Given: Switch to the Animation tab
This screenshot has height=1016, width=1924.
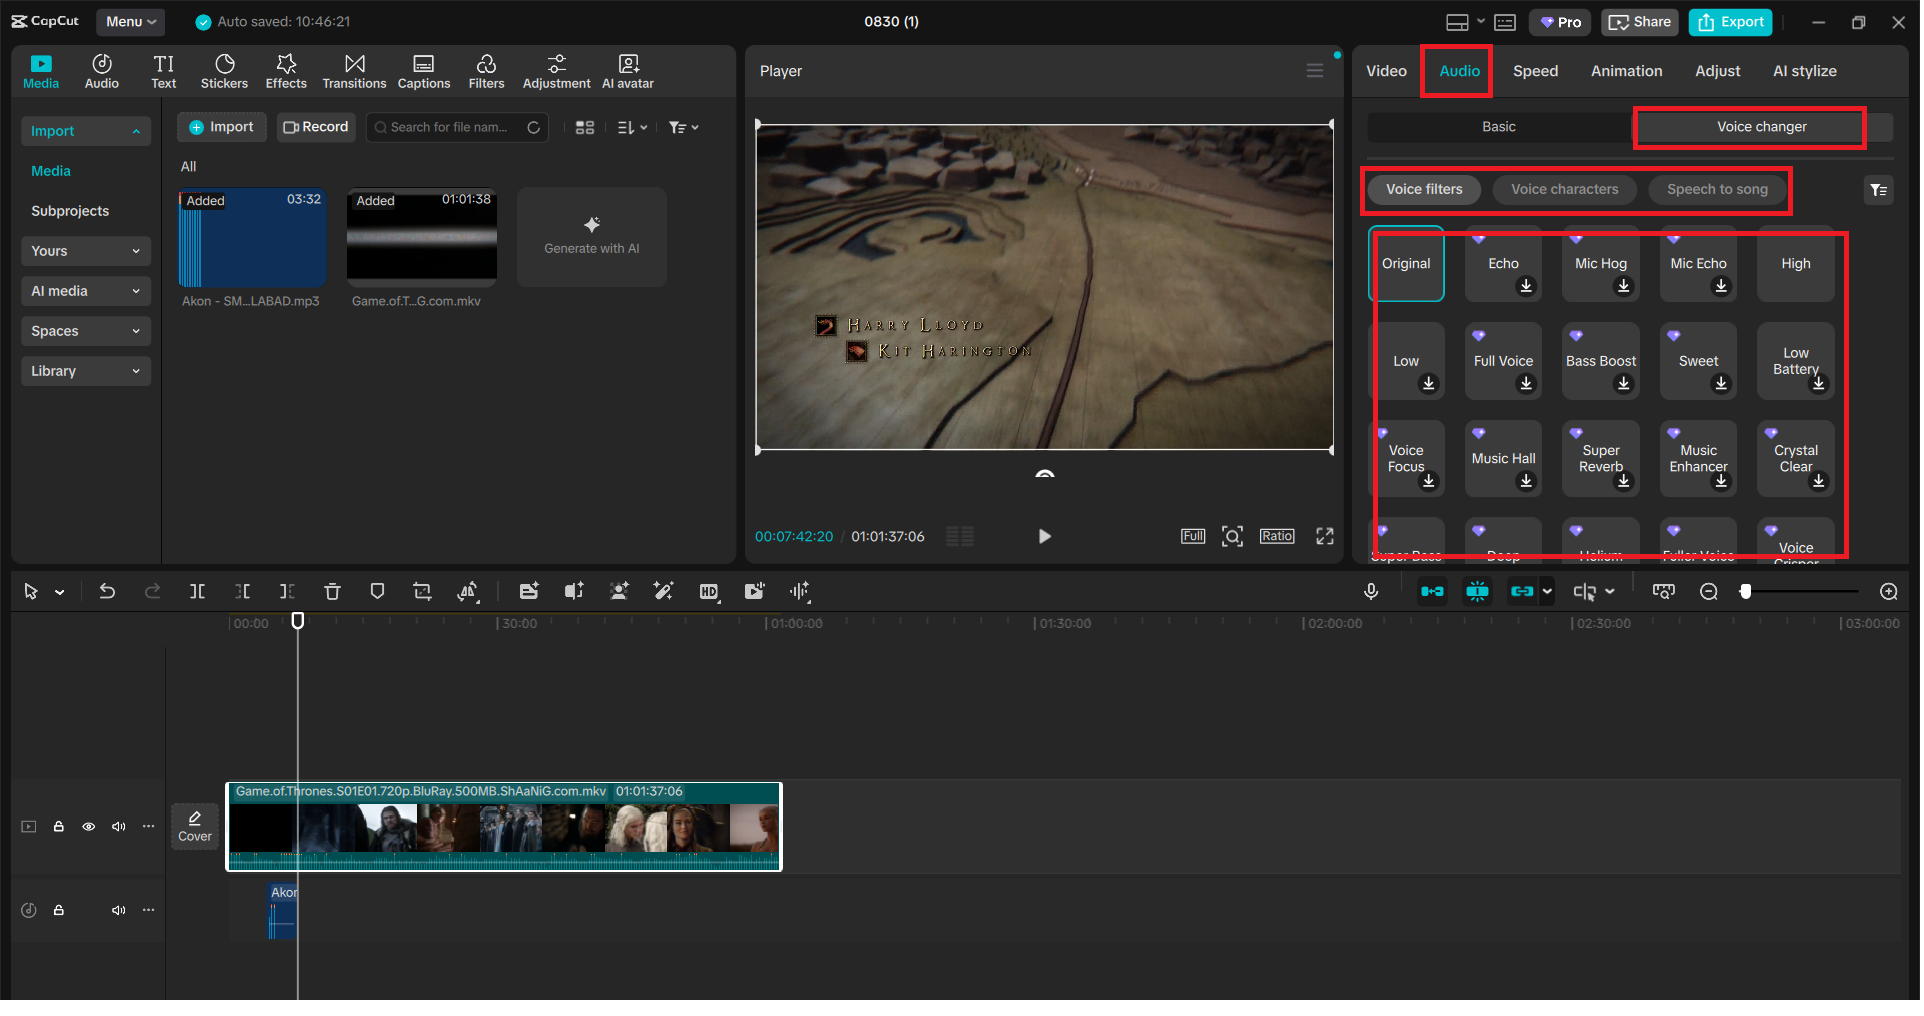Looking at the screenshot, I should click(1626, 71).
